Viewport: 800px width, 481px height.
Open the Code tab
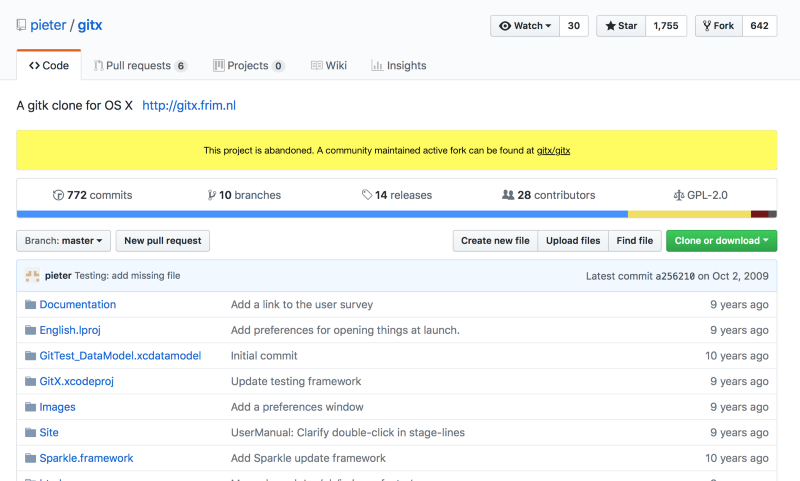click(x=49, y=65)
